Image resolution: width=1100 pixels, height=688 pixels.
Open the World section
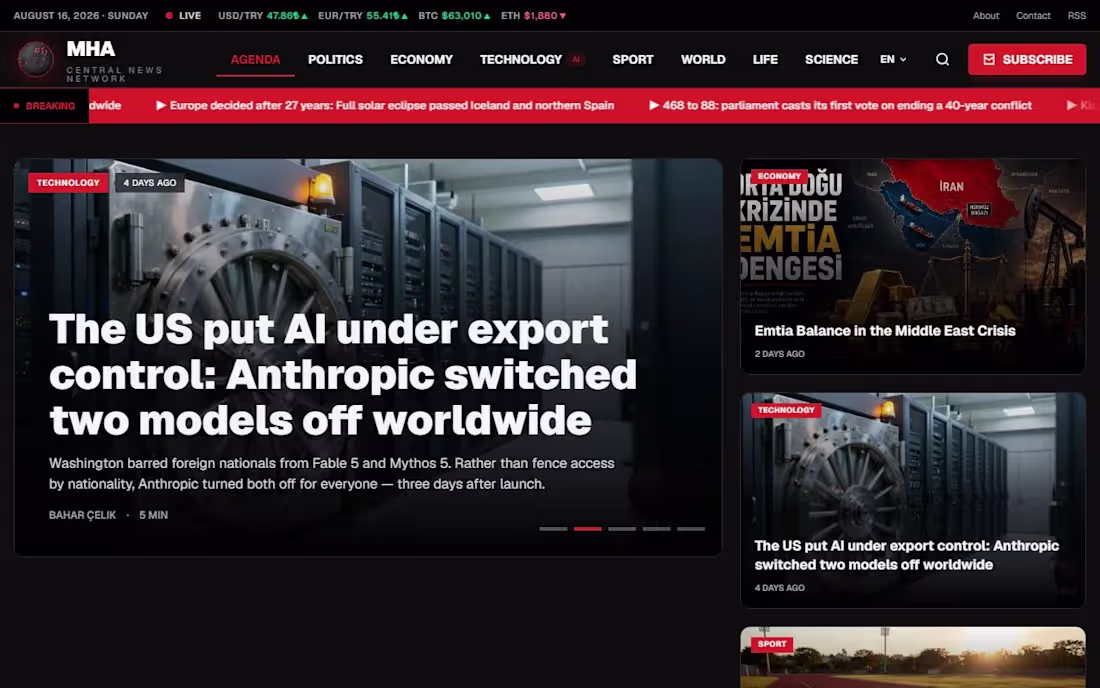pyautogui.click(x=703, y=60)
